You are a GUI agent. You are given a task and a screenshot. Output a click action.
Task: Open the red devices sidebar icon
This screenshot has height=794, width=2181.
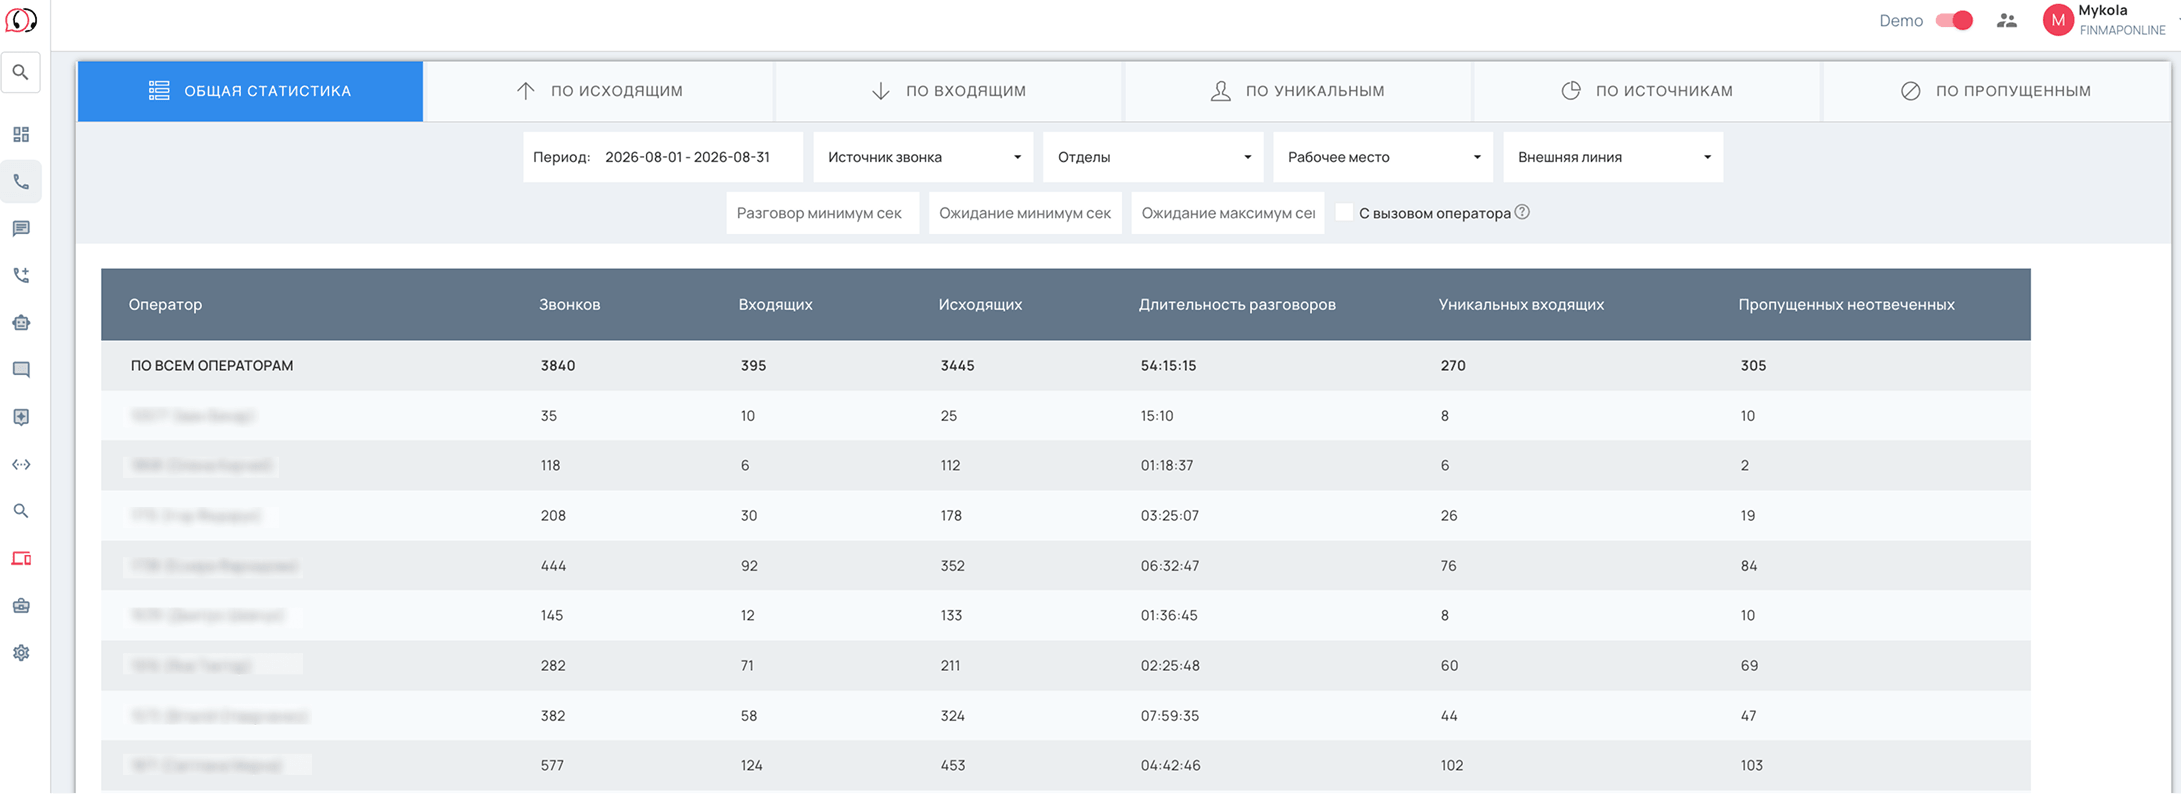pos(21,558)
